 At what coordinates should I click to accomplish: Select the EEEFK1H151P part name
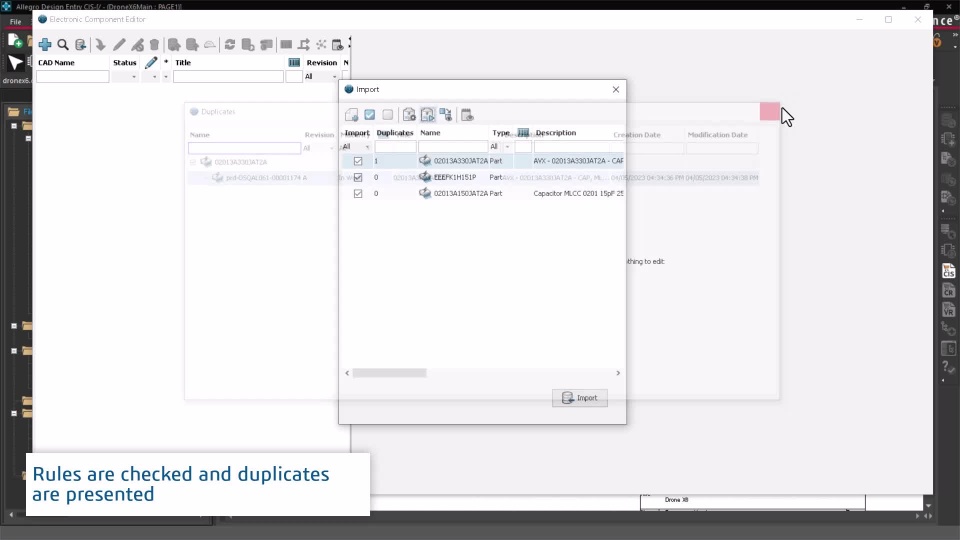click(455, 177)
